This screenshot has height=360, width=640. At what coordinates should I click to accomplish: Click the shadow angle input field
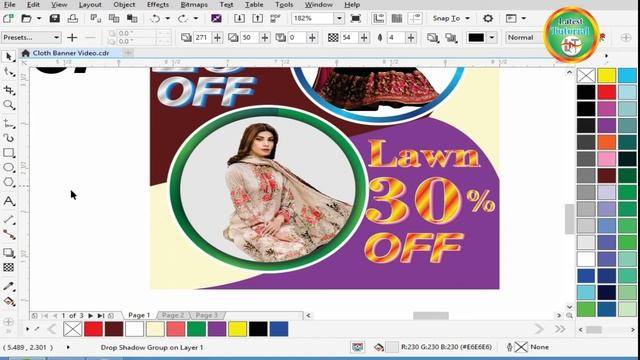(x=201, y=38)
